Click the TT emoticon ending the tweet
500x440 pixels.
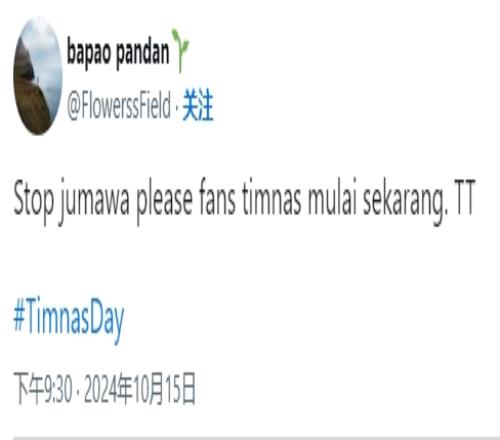pyautogui.click(x=464, y=199)
